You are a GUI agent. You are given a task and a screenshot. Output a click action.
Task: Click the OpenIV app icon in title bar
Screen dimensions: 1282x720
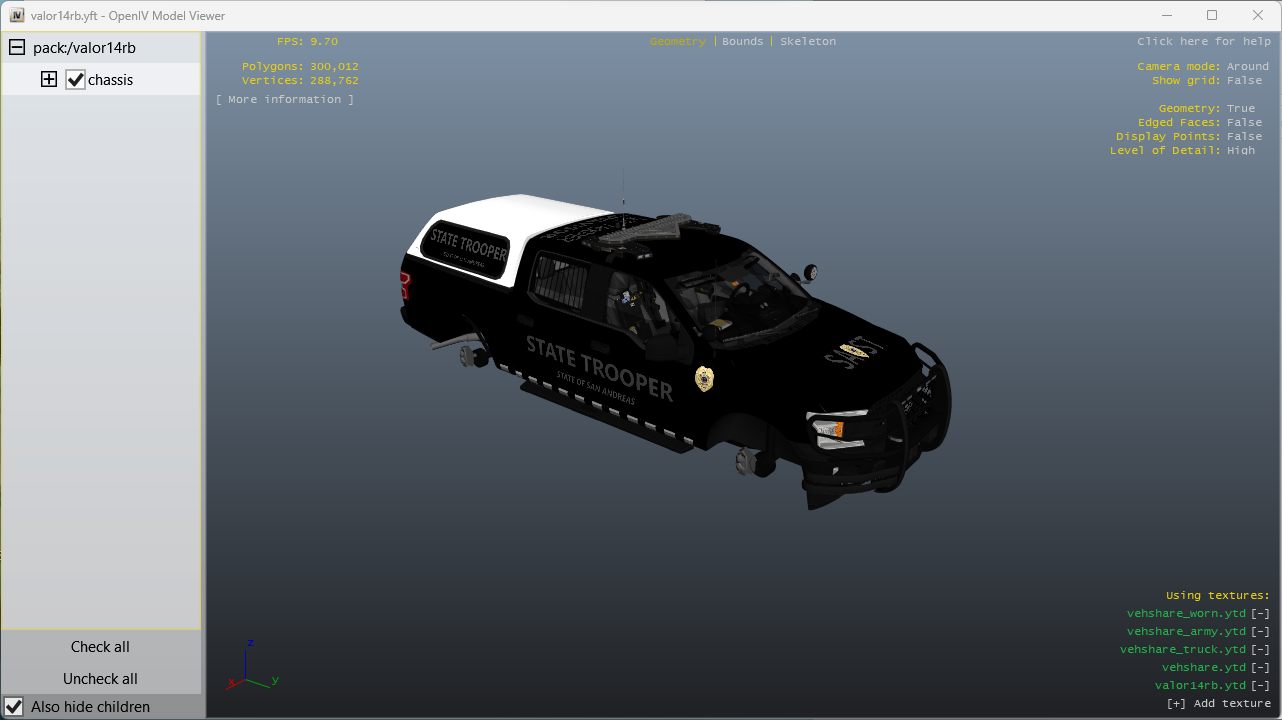click(x=16, y=15)
